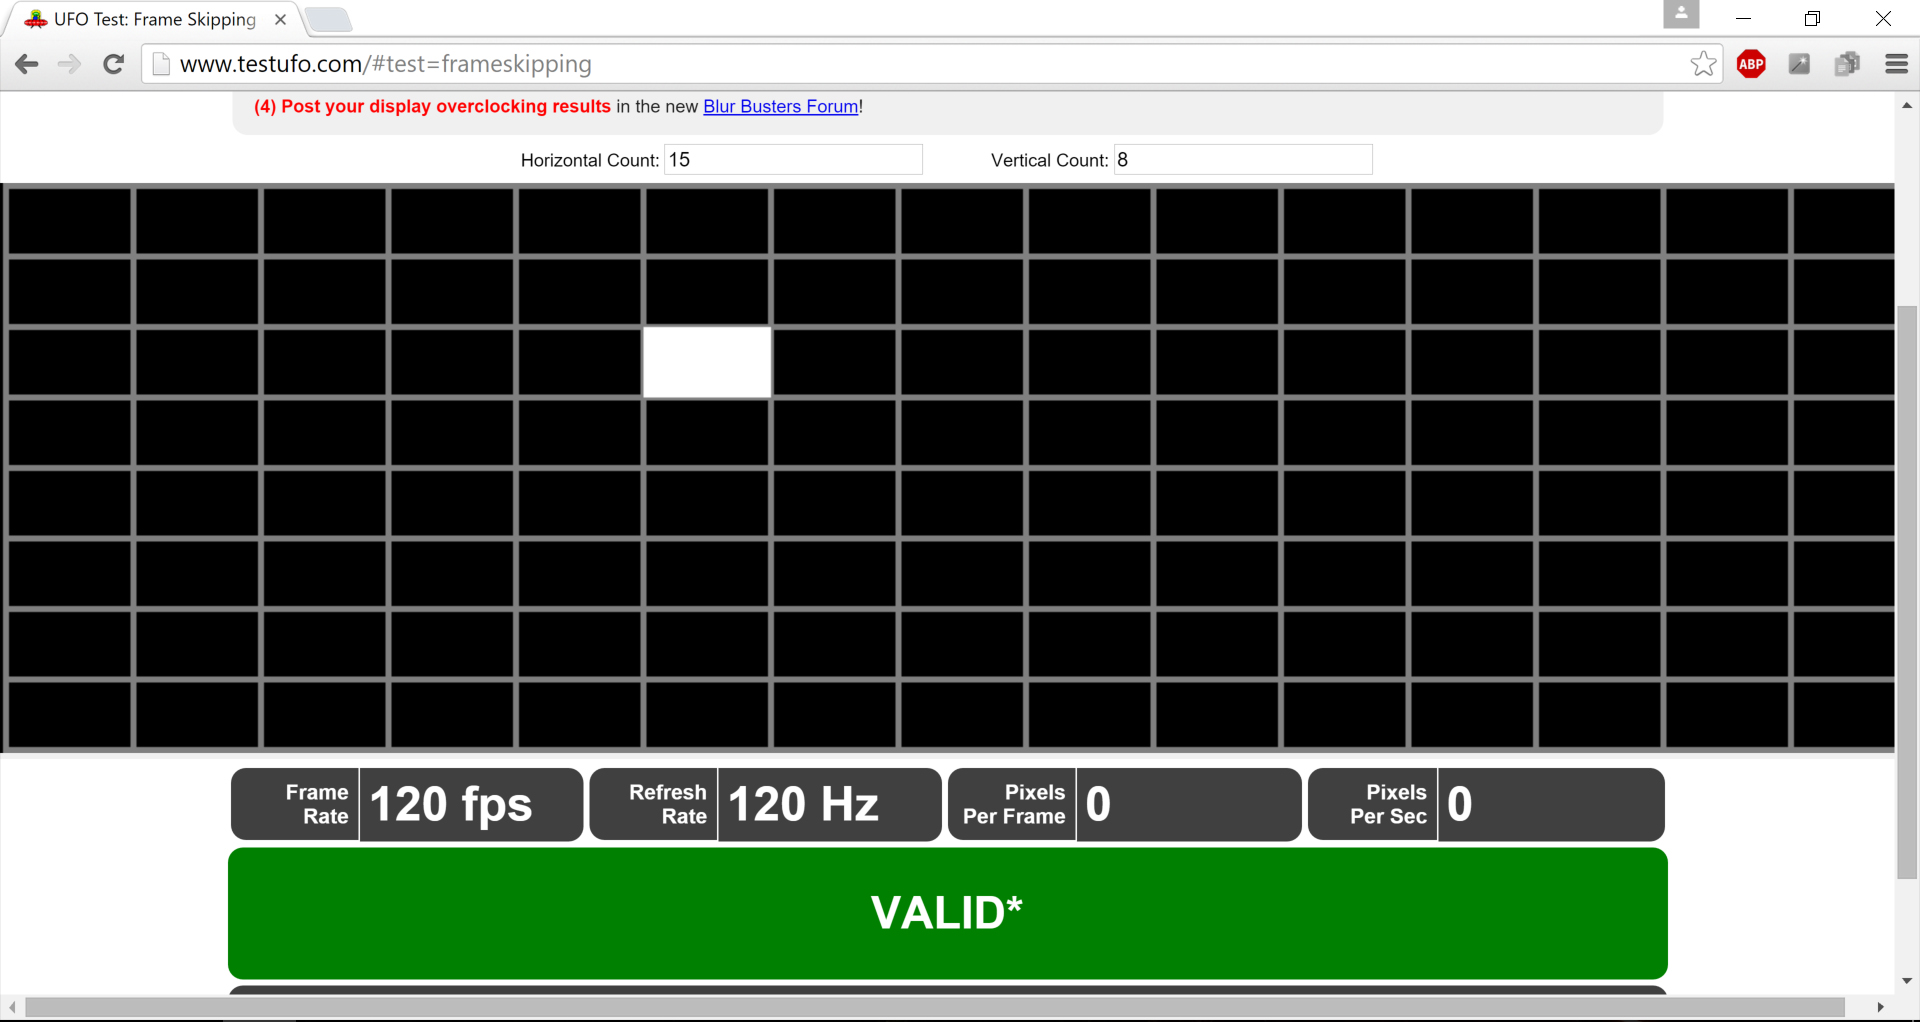Click the browser back arrow

pos(27,64)
